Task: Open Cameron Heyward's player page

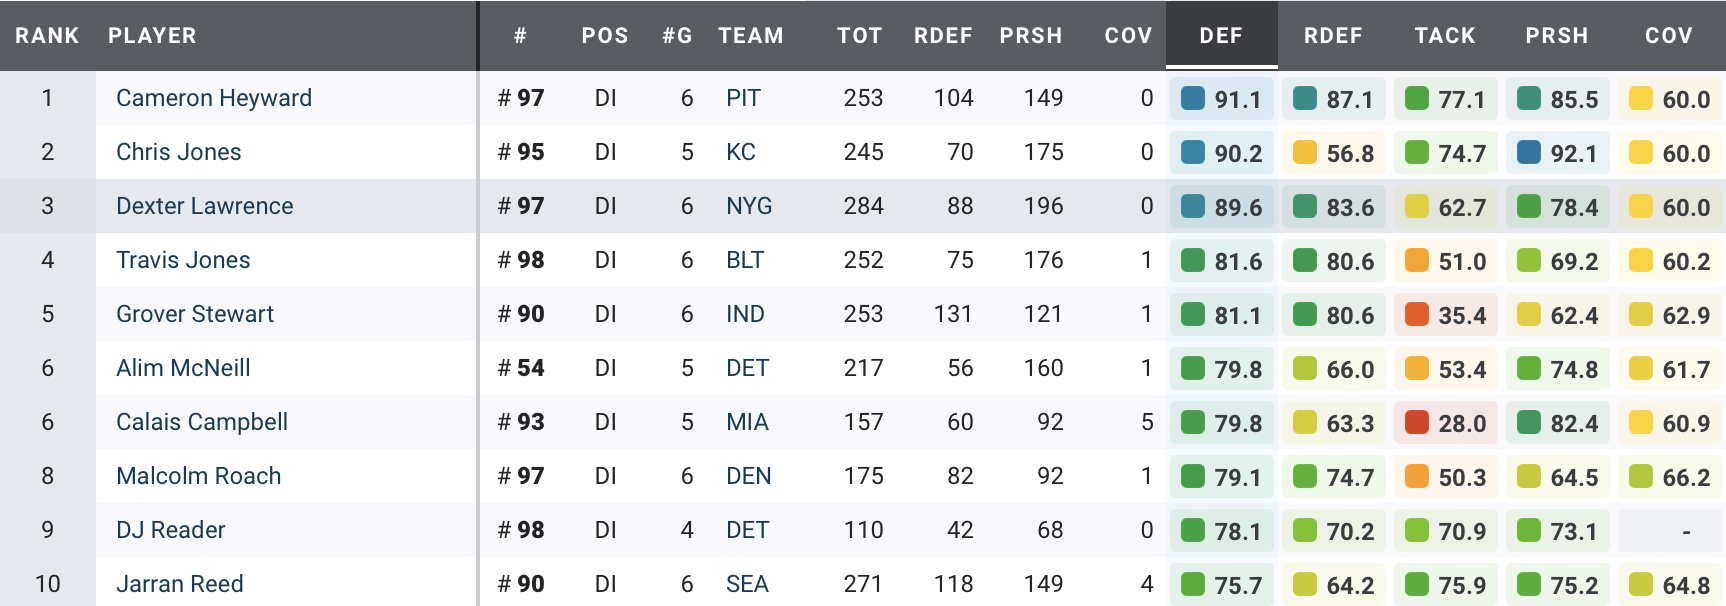Action: 214,98
